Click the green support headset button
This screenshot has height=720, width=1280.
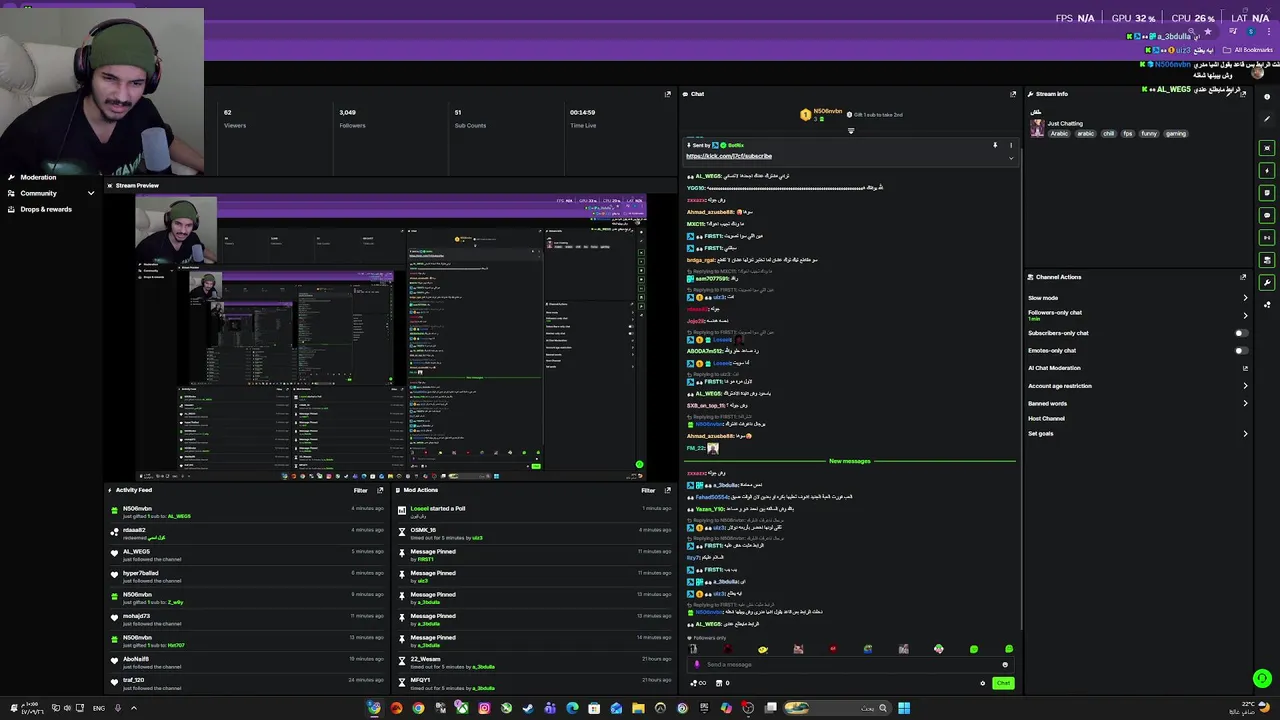pos(1263,677)
